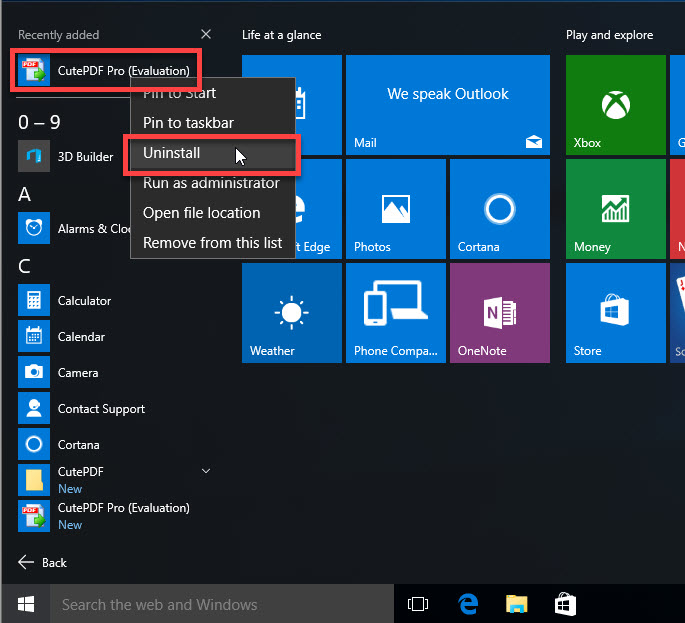Open the Contact Support icon
The height and width of the screenshot is (623, 685).
[34, 408]
